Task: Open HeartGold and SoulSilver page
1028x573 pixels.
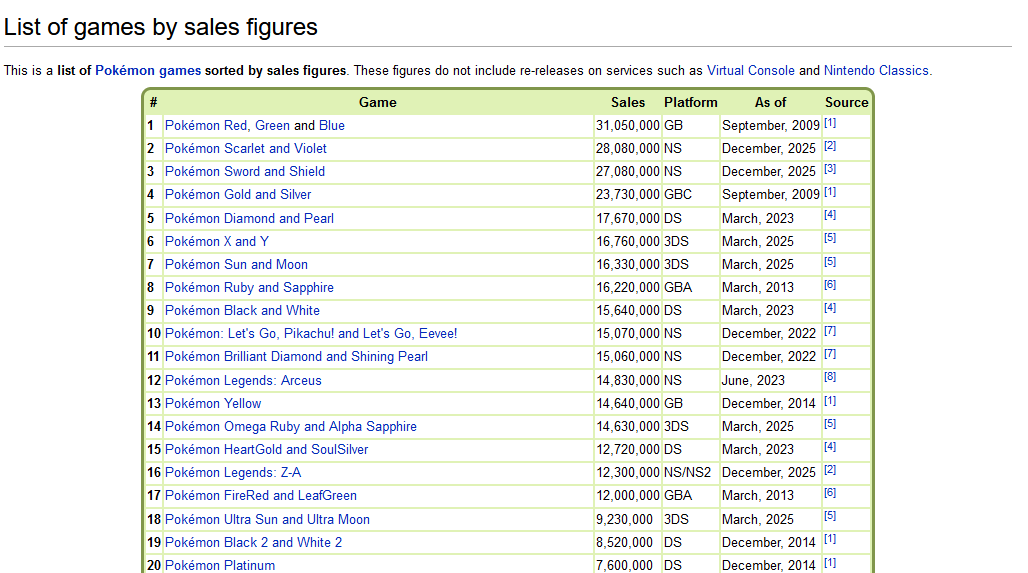Action: 267,449
